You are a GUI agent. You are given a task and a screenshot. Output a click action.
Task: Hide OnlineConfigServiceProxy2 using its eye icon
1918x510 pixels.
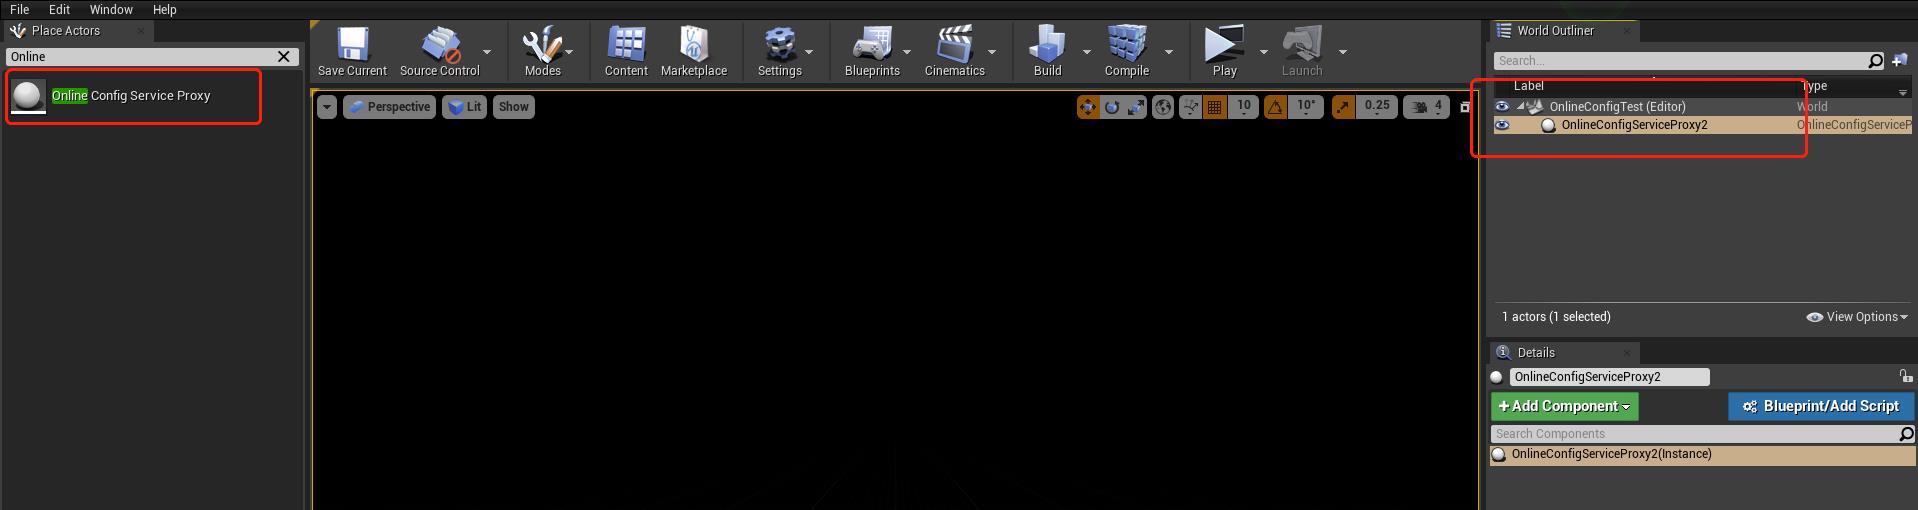tap(1502, 125)
